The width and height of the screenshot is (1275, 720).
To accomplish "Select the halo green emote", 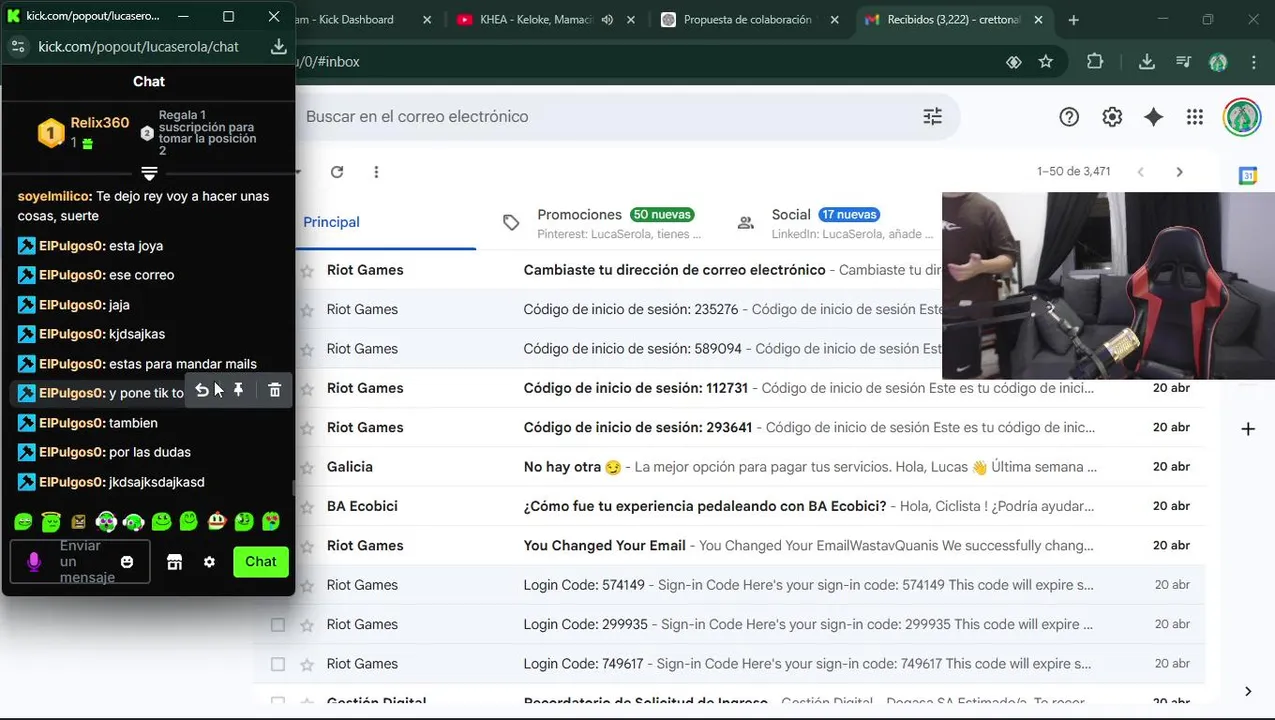I will pyautogui.click(x=51, y=521).
